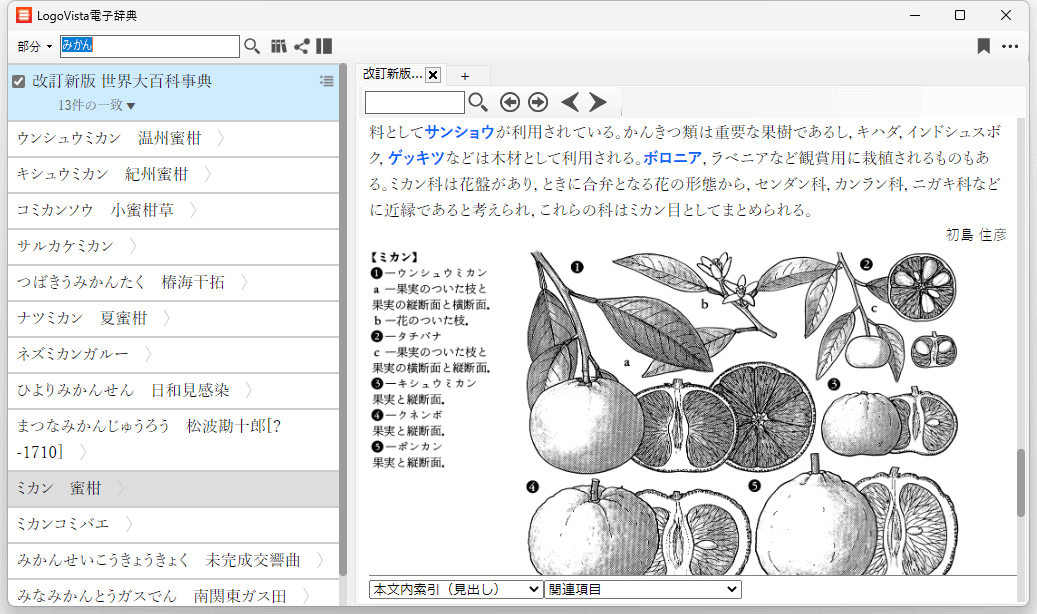1037x614 pixels.
Task: Open the bookmark icon at top right
Action: [x=984, y=46]
